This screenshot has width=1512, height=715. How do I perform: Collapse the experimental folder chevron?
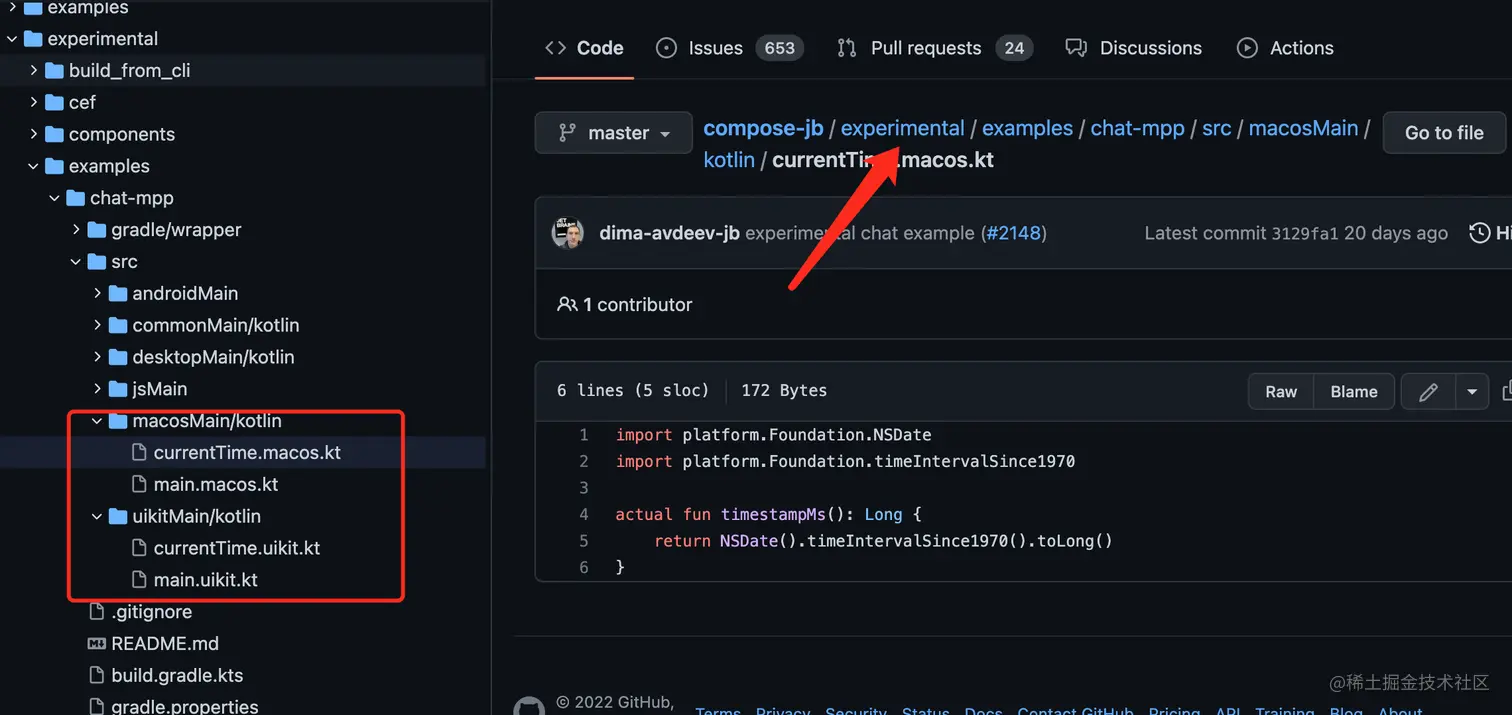(12, 39)
